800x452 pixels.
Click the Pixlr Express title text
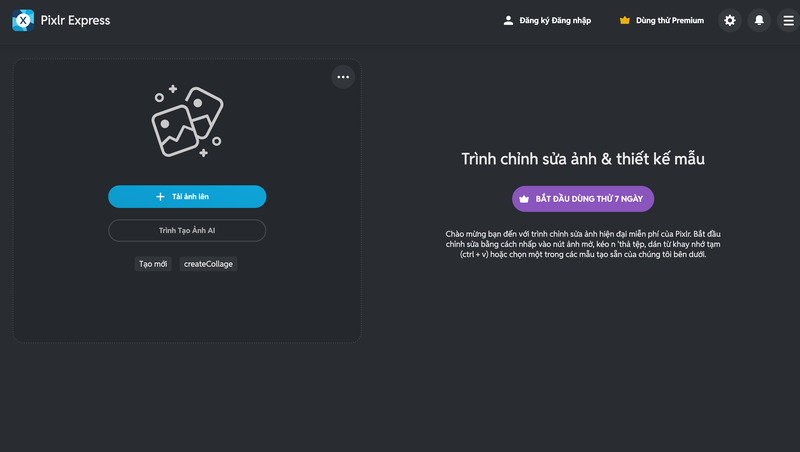pyautogui.click(x=76, y=20)
